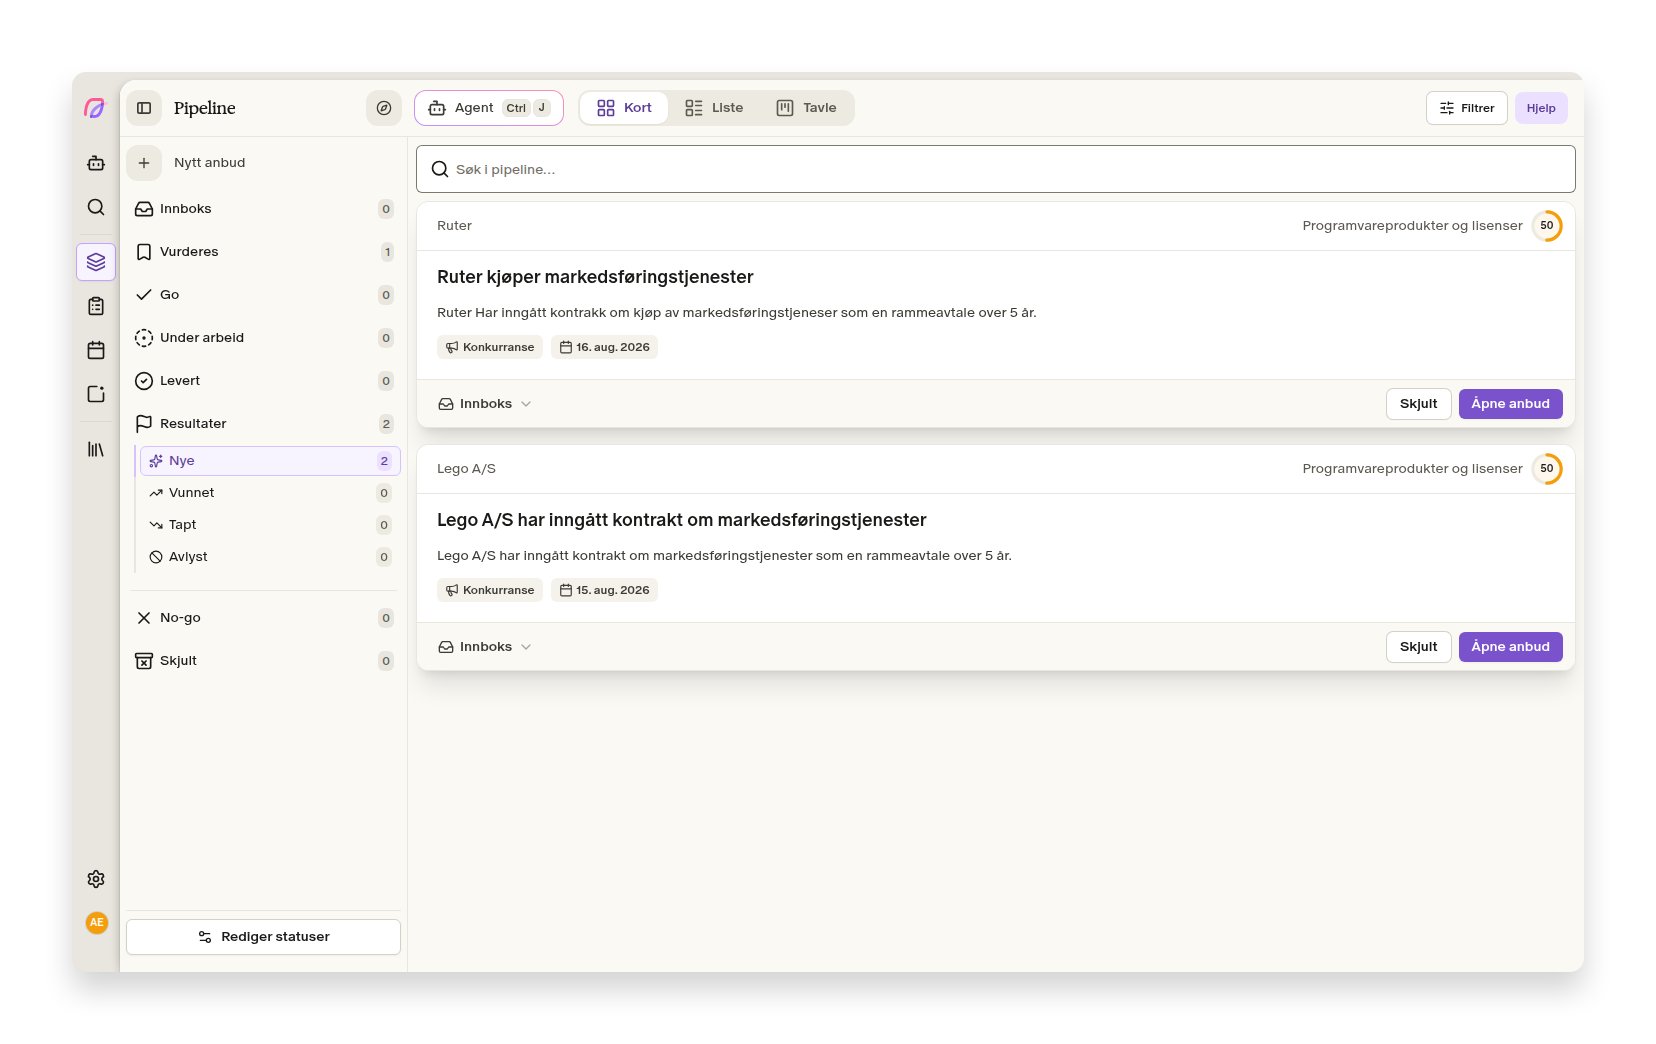This screenshot has width=1656, height=1044.
Task: Open the Innboks status in sidebar
Action: coord(264,209)
